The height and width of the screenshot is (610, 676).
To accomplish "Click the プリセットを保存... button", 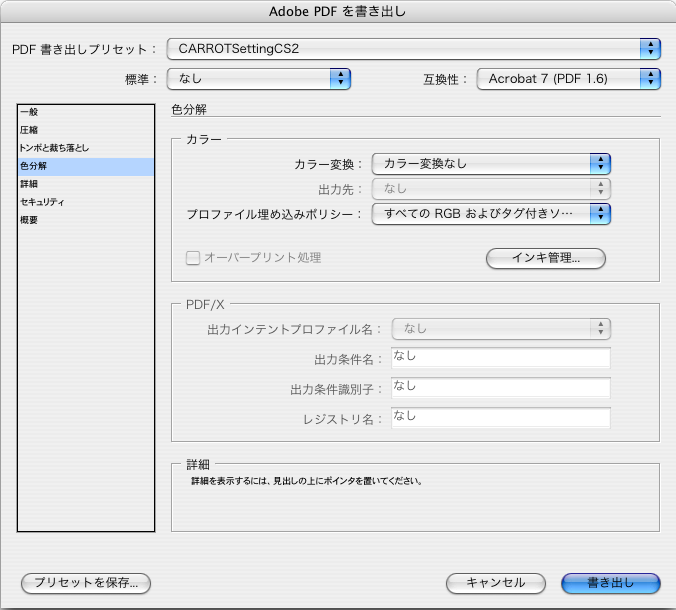I will tap(86, 583).
